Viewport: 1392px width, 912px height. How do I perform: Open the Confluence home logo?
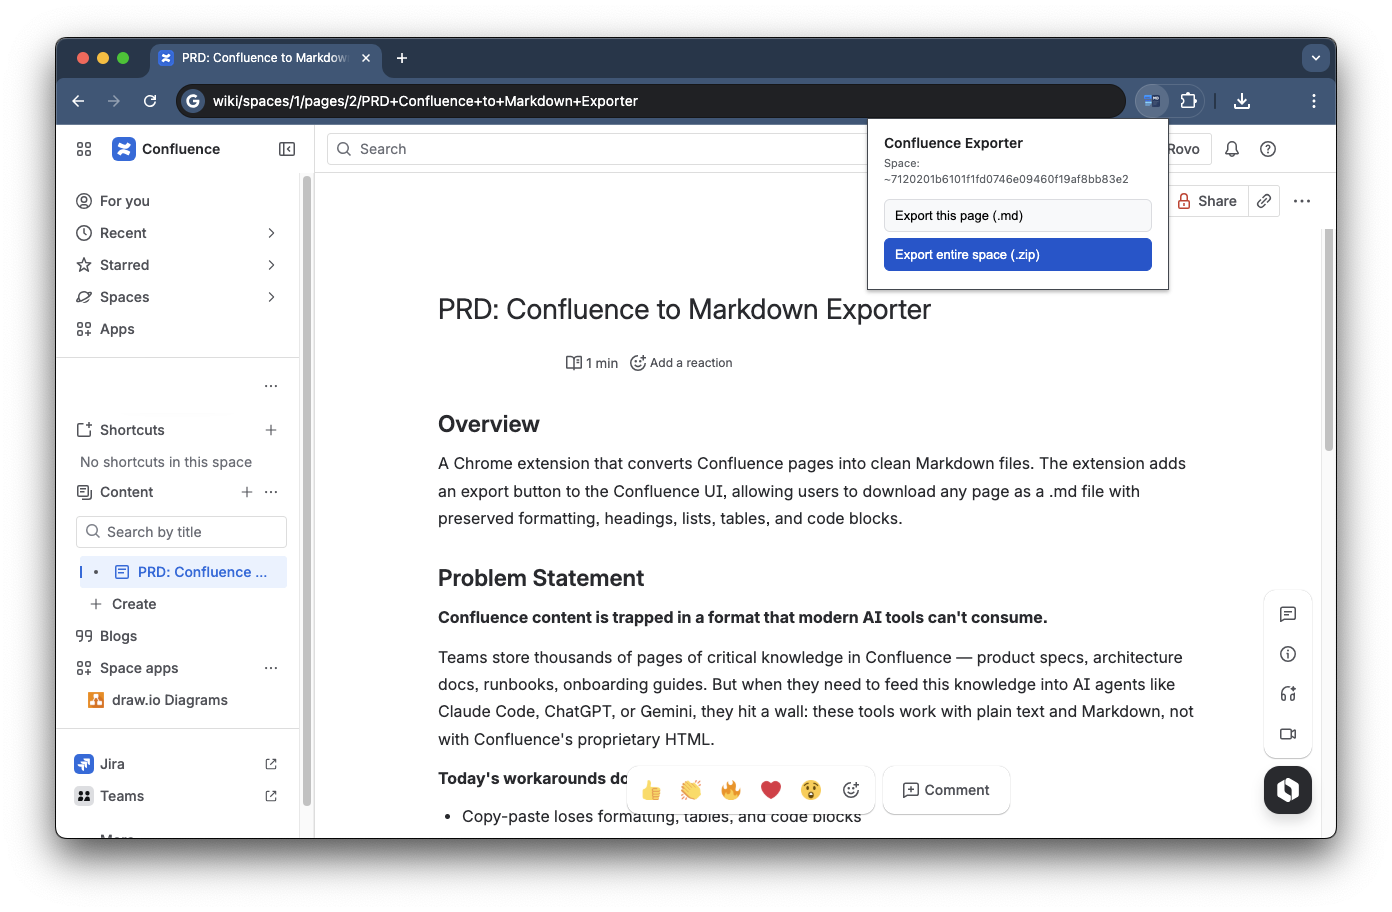tap(123, 148)
